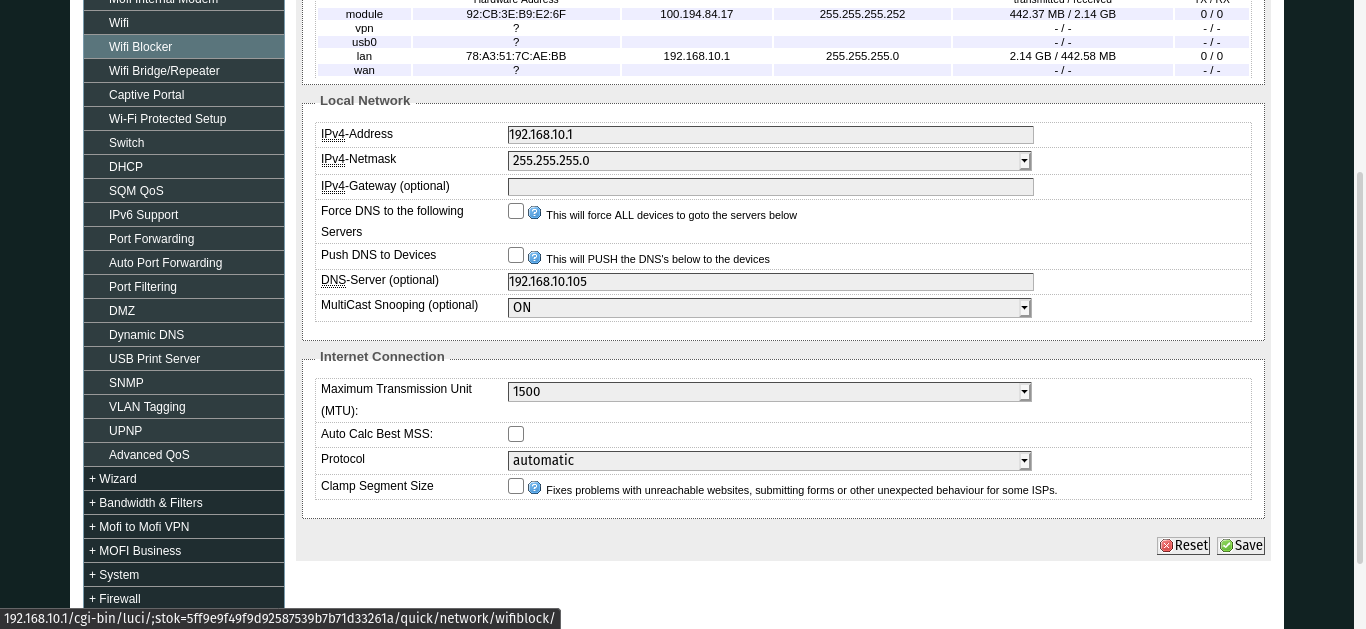Expand the Firewall section
Image resolution: width=1366 pixels, height=629 pixels.
(119, 599)
